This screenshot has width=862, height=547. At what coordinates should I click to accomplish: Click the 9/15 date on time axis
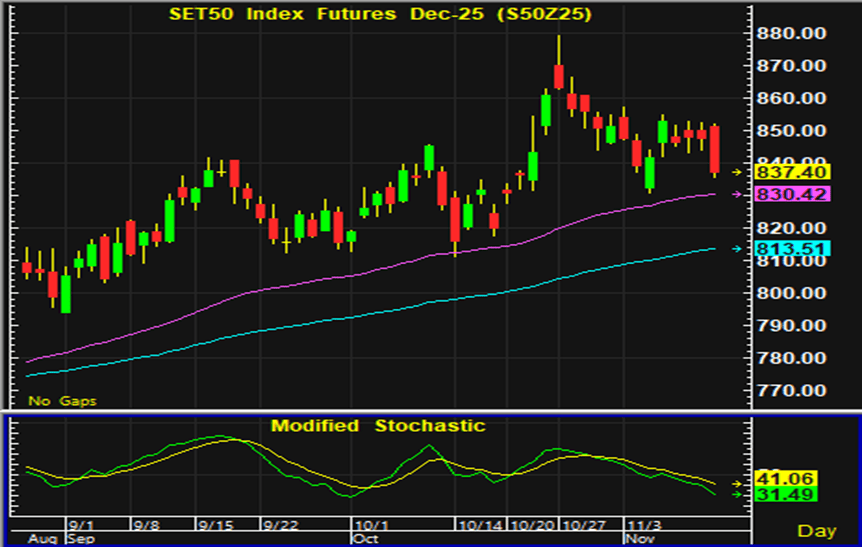(x=215, y=524)
